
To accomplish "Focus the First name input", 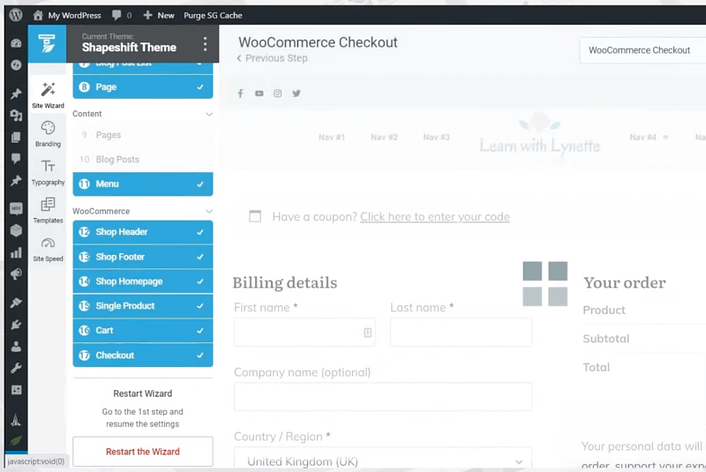I will pos(305,332).
